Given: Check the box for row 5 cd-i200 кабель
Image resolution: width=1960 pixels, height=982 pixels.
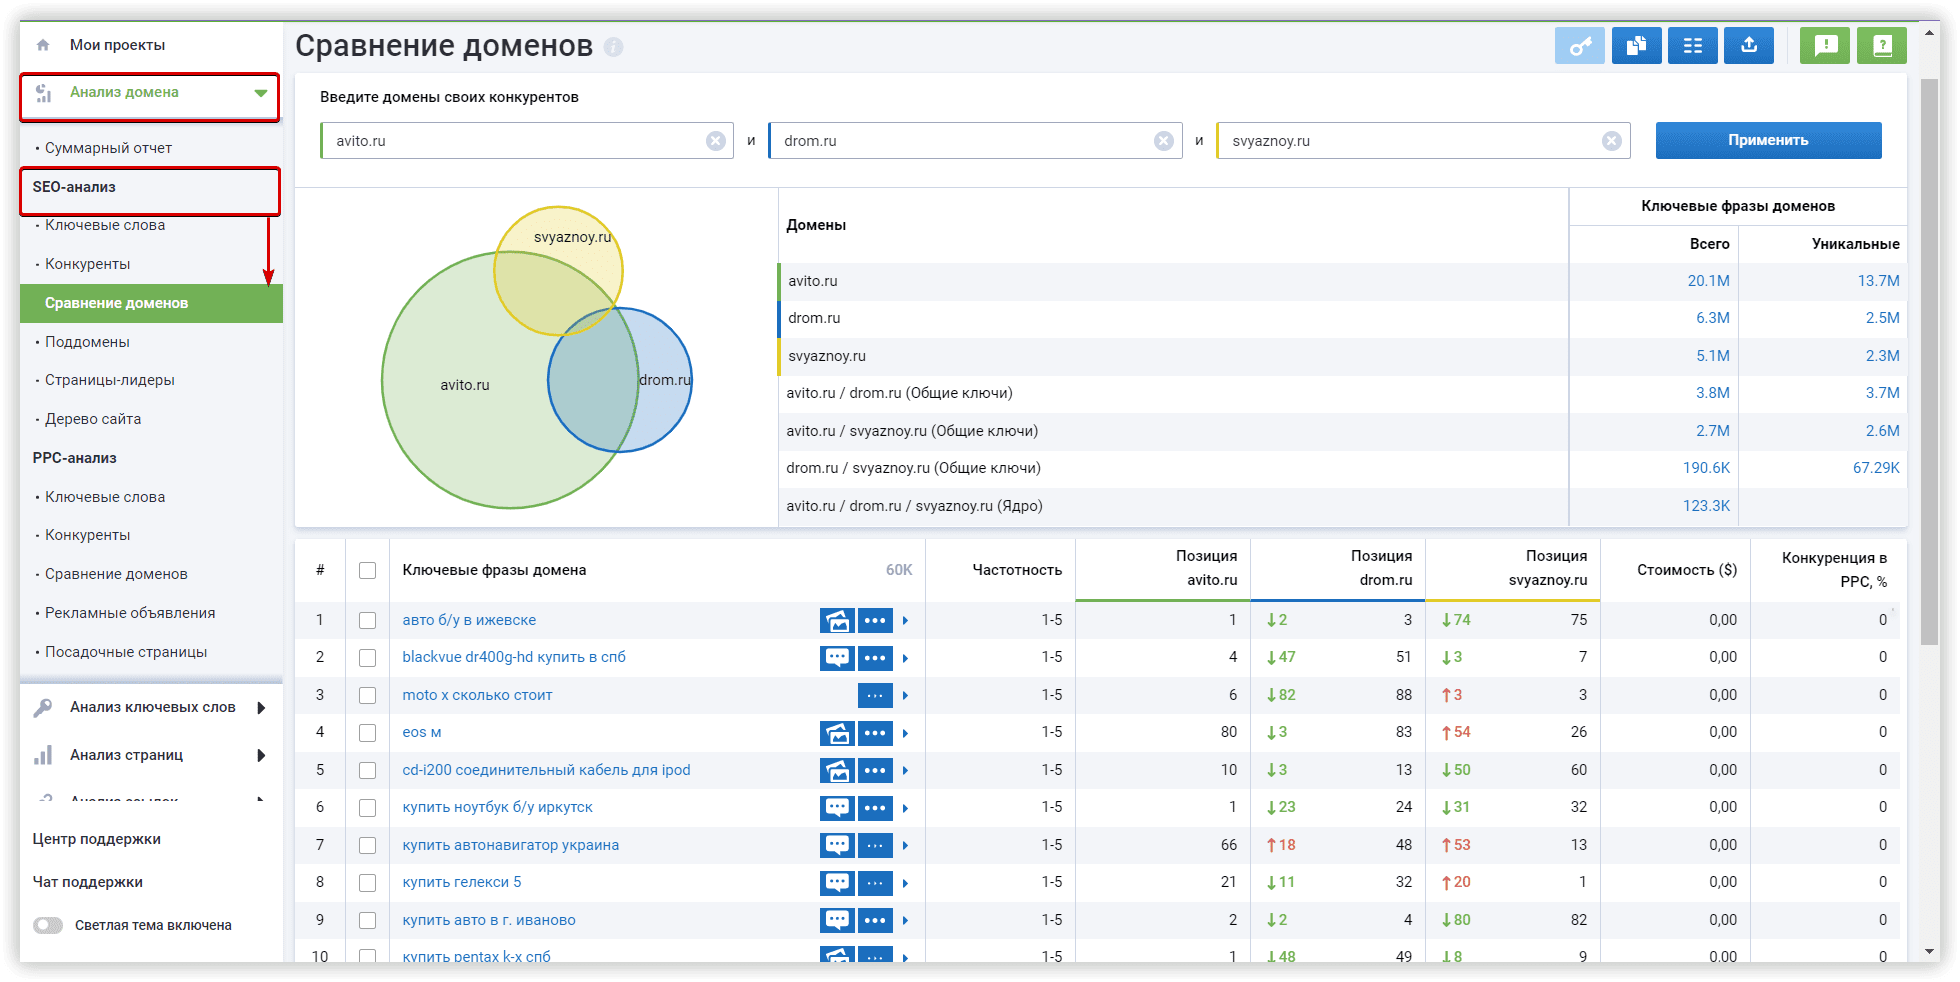Looking at the screenshot, I should pyautogui.click(x=368, y=770).
